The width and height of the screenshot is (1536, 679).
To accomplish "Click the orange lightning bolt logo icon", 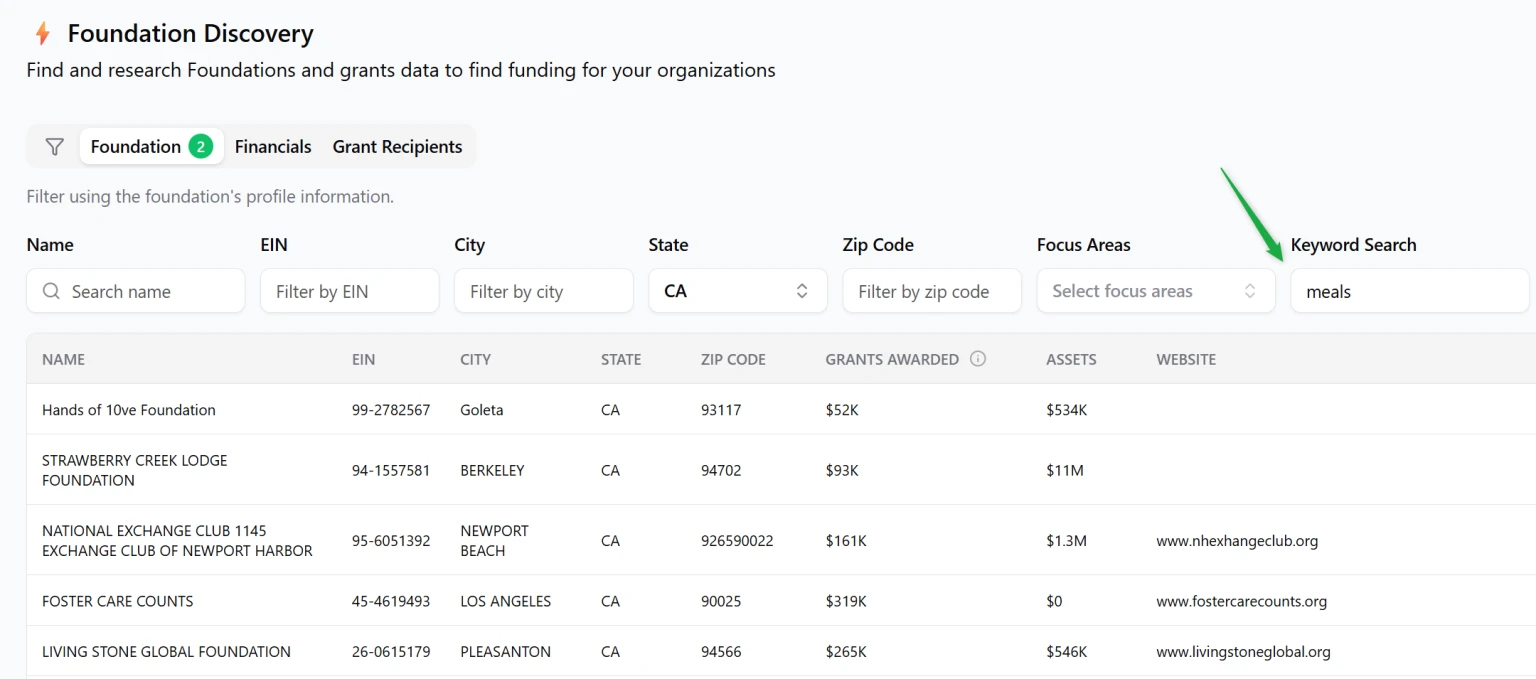I will 42,34.
